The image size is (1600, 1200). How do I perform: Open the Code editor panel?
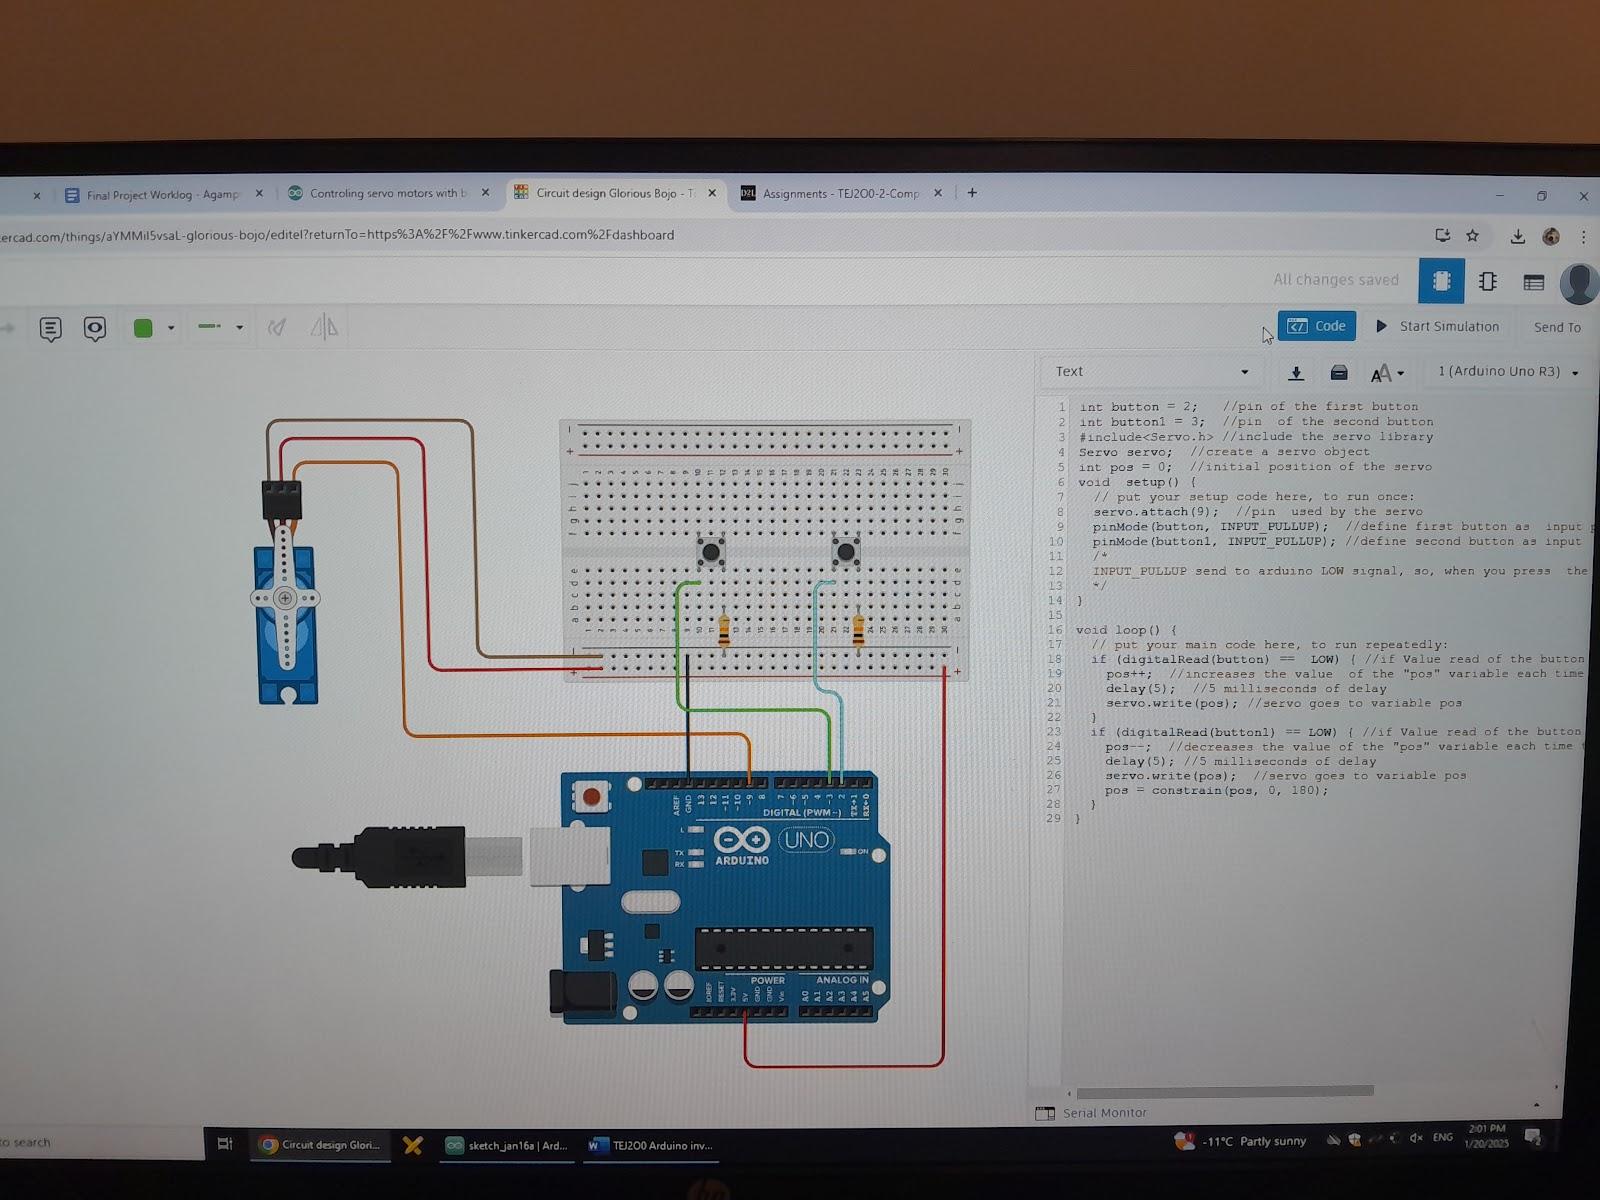(1316, 326)
